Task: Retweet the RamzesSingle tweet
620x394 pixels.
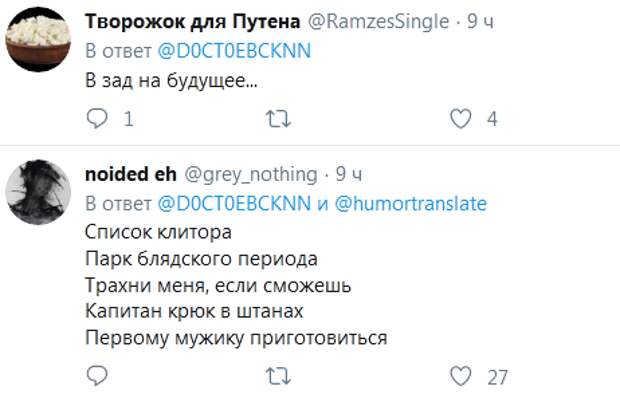Action: click(278, 119)
